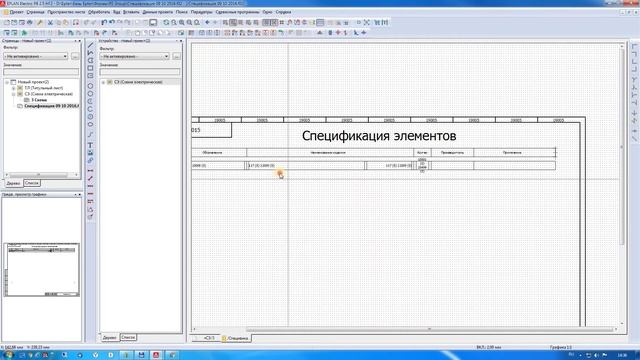Switch to the =СЭ/3 page tab

click(x=209, y=338)
